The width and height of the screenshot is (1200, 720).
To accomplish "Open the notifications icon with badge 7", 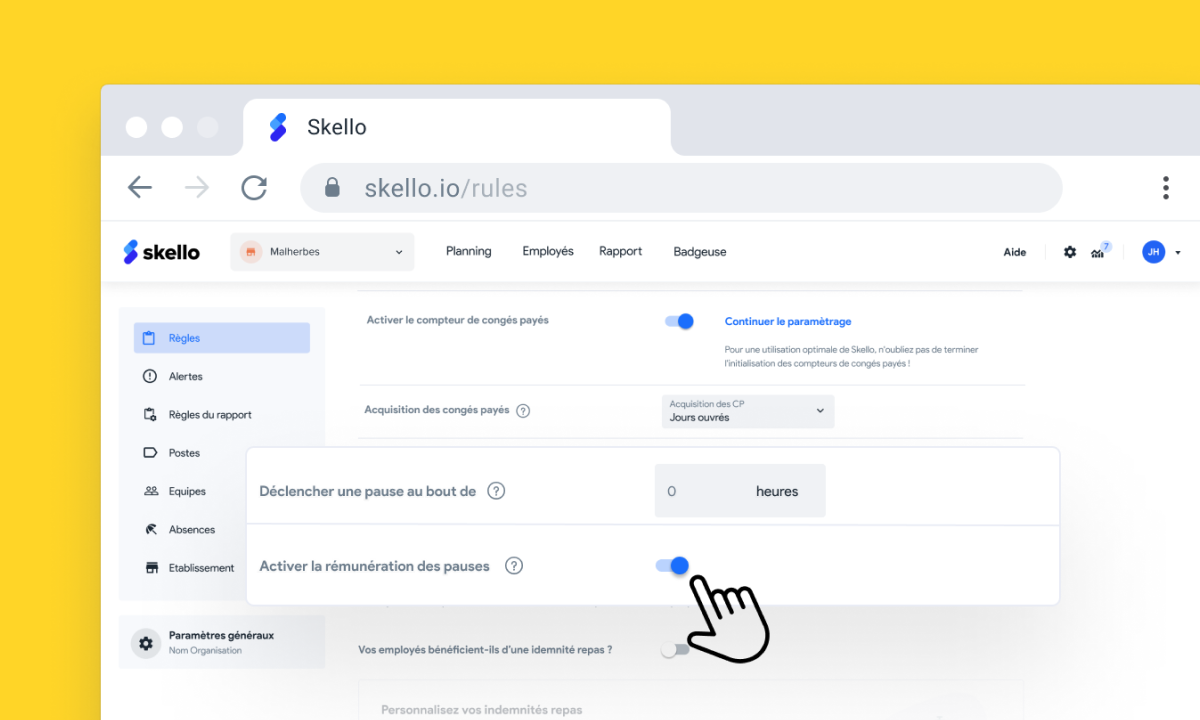I will [x=1100, y=251].
